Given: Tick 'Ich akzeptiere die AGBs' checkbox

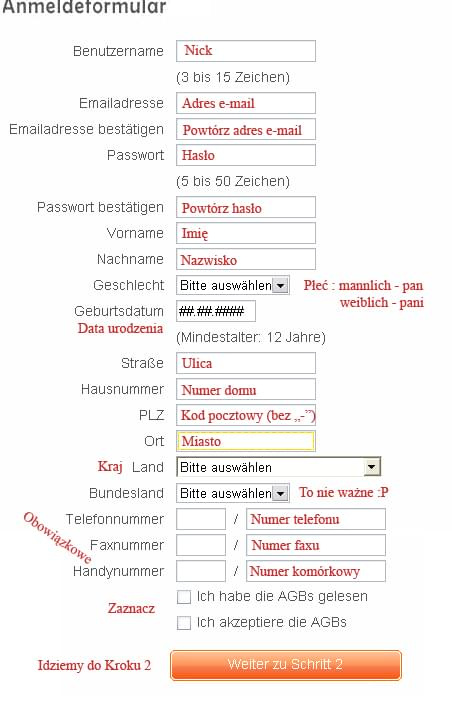Looking at the screenshot, I should (184, 623).
